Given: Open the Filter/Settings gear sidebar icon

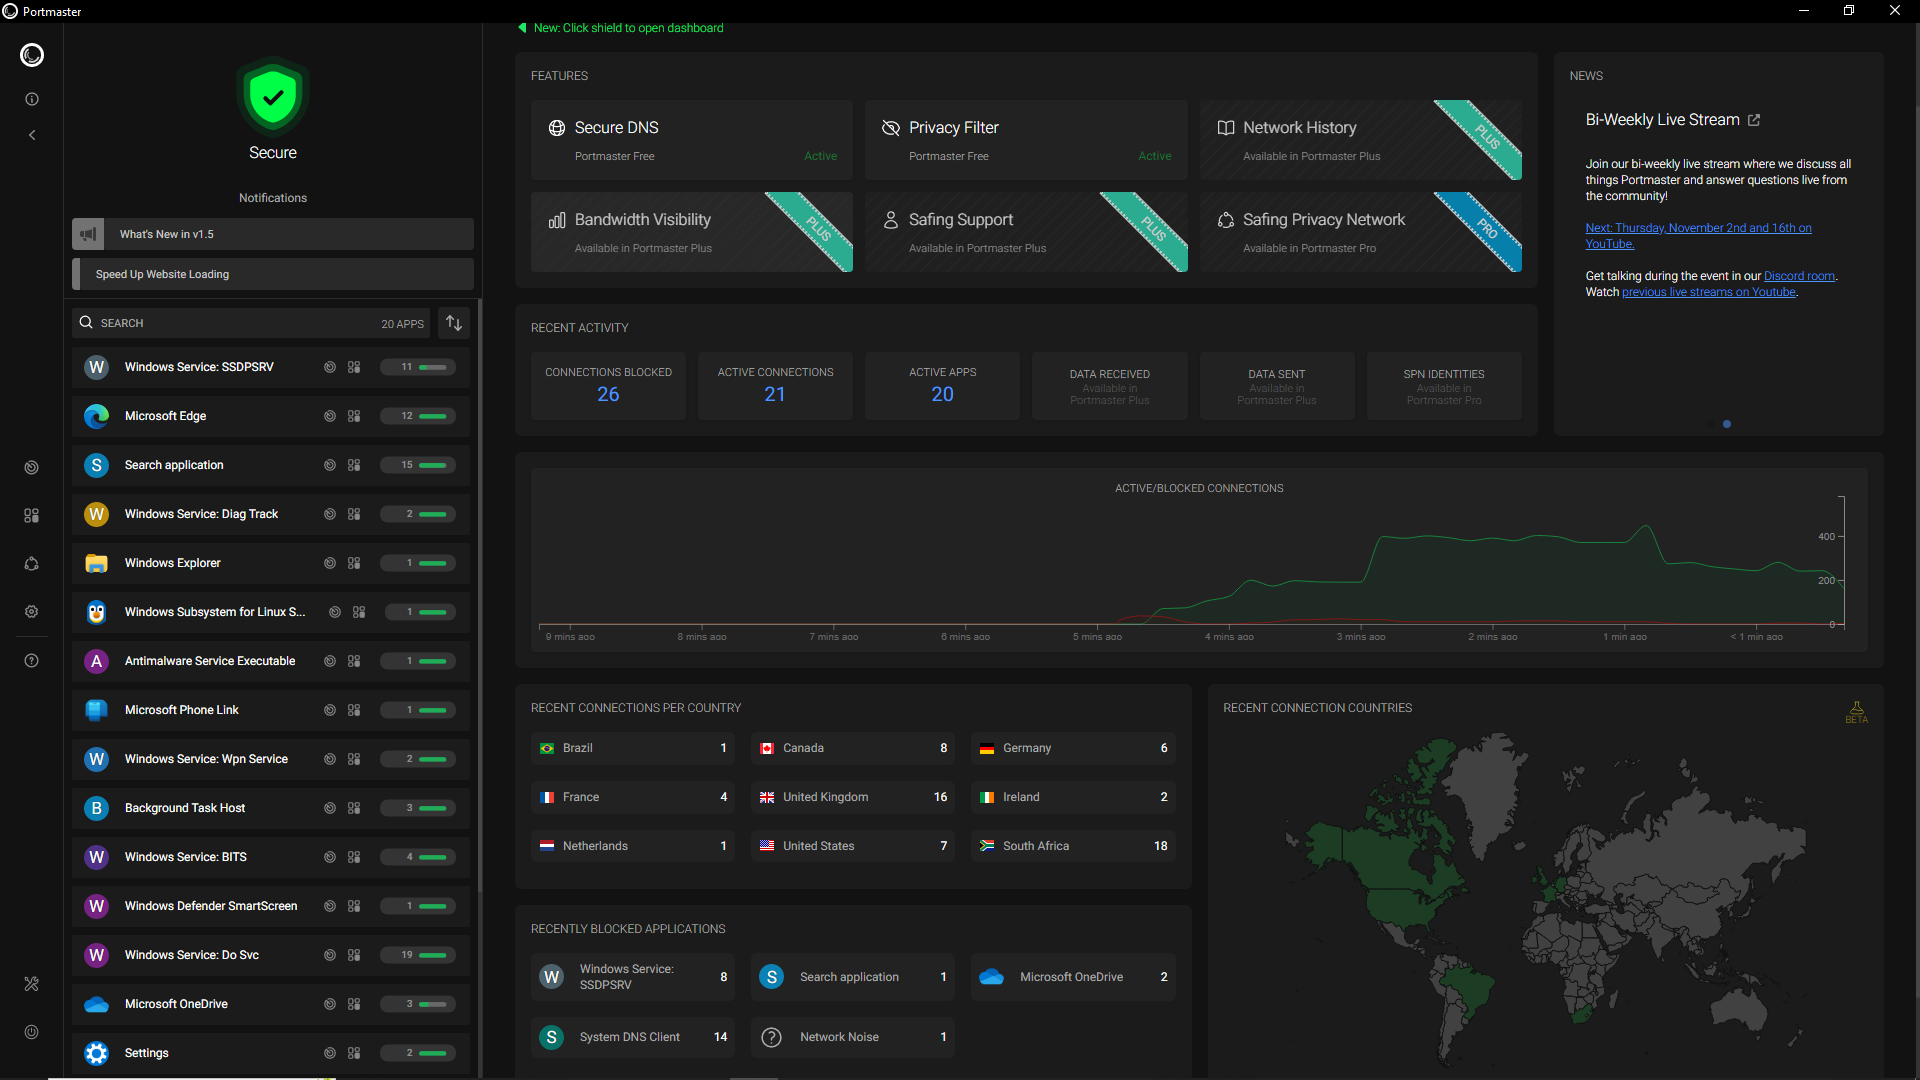Looking at the screenshot, I should pos(32,611).
